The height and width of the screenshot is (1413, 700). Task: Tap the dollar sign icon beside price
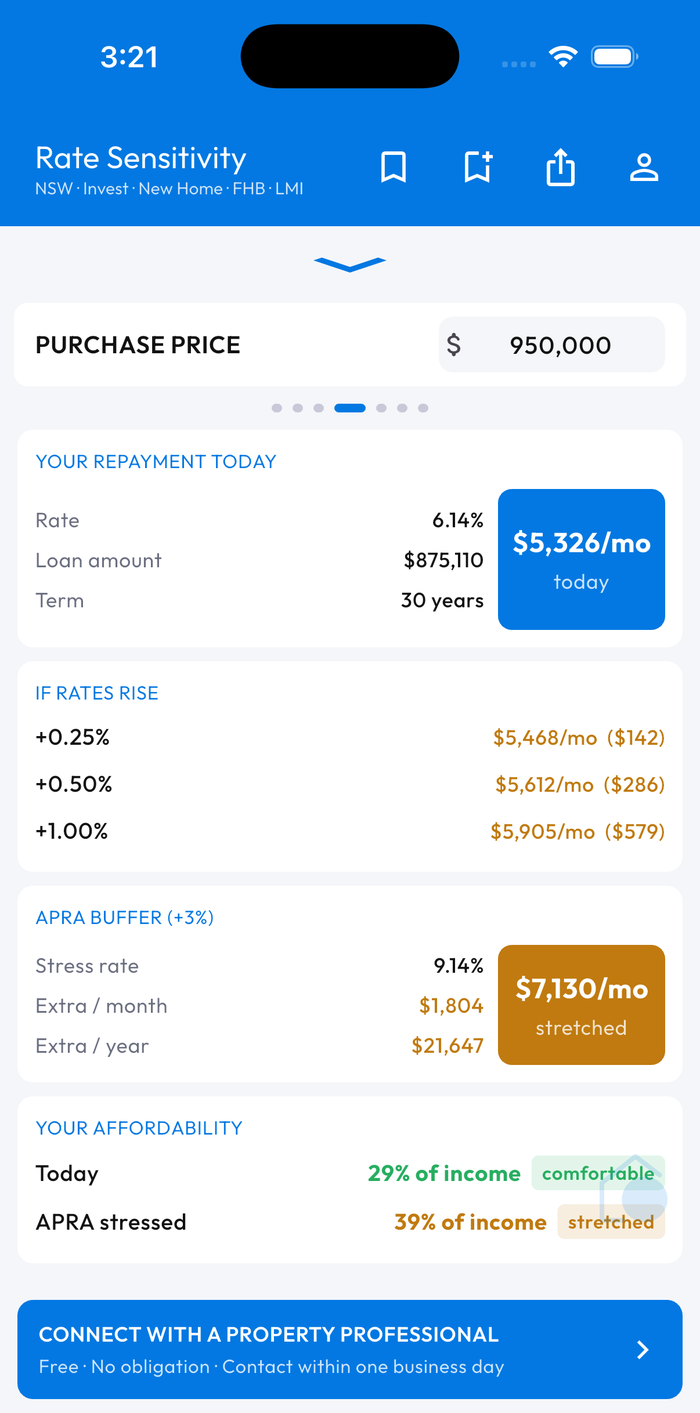[x=454, y=345]
